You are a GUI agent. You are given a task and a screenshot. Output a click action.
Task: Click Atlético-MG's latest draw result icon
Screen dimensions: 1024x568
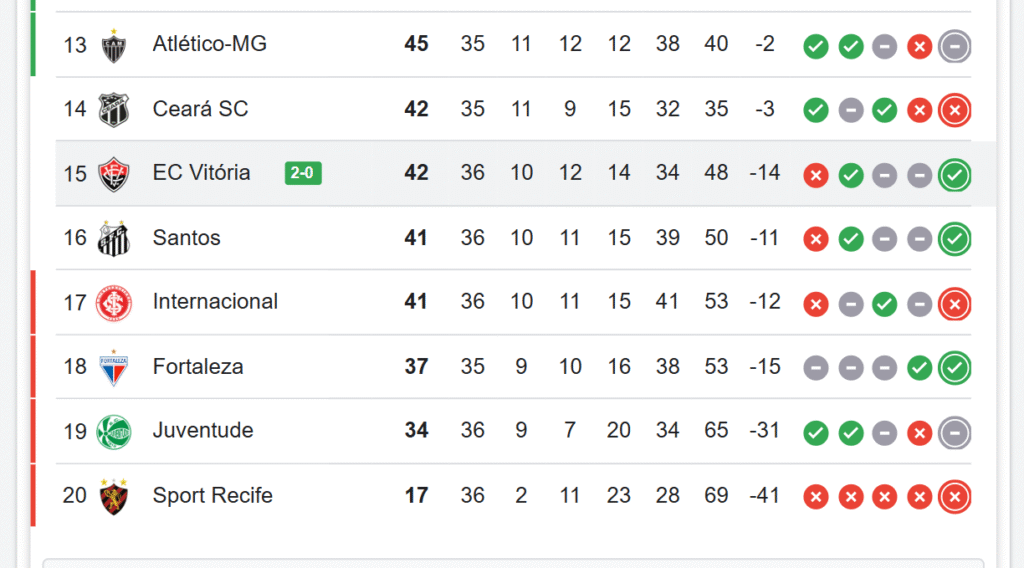click(x=955, y=46)
